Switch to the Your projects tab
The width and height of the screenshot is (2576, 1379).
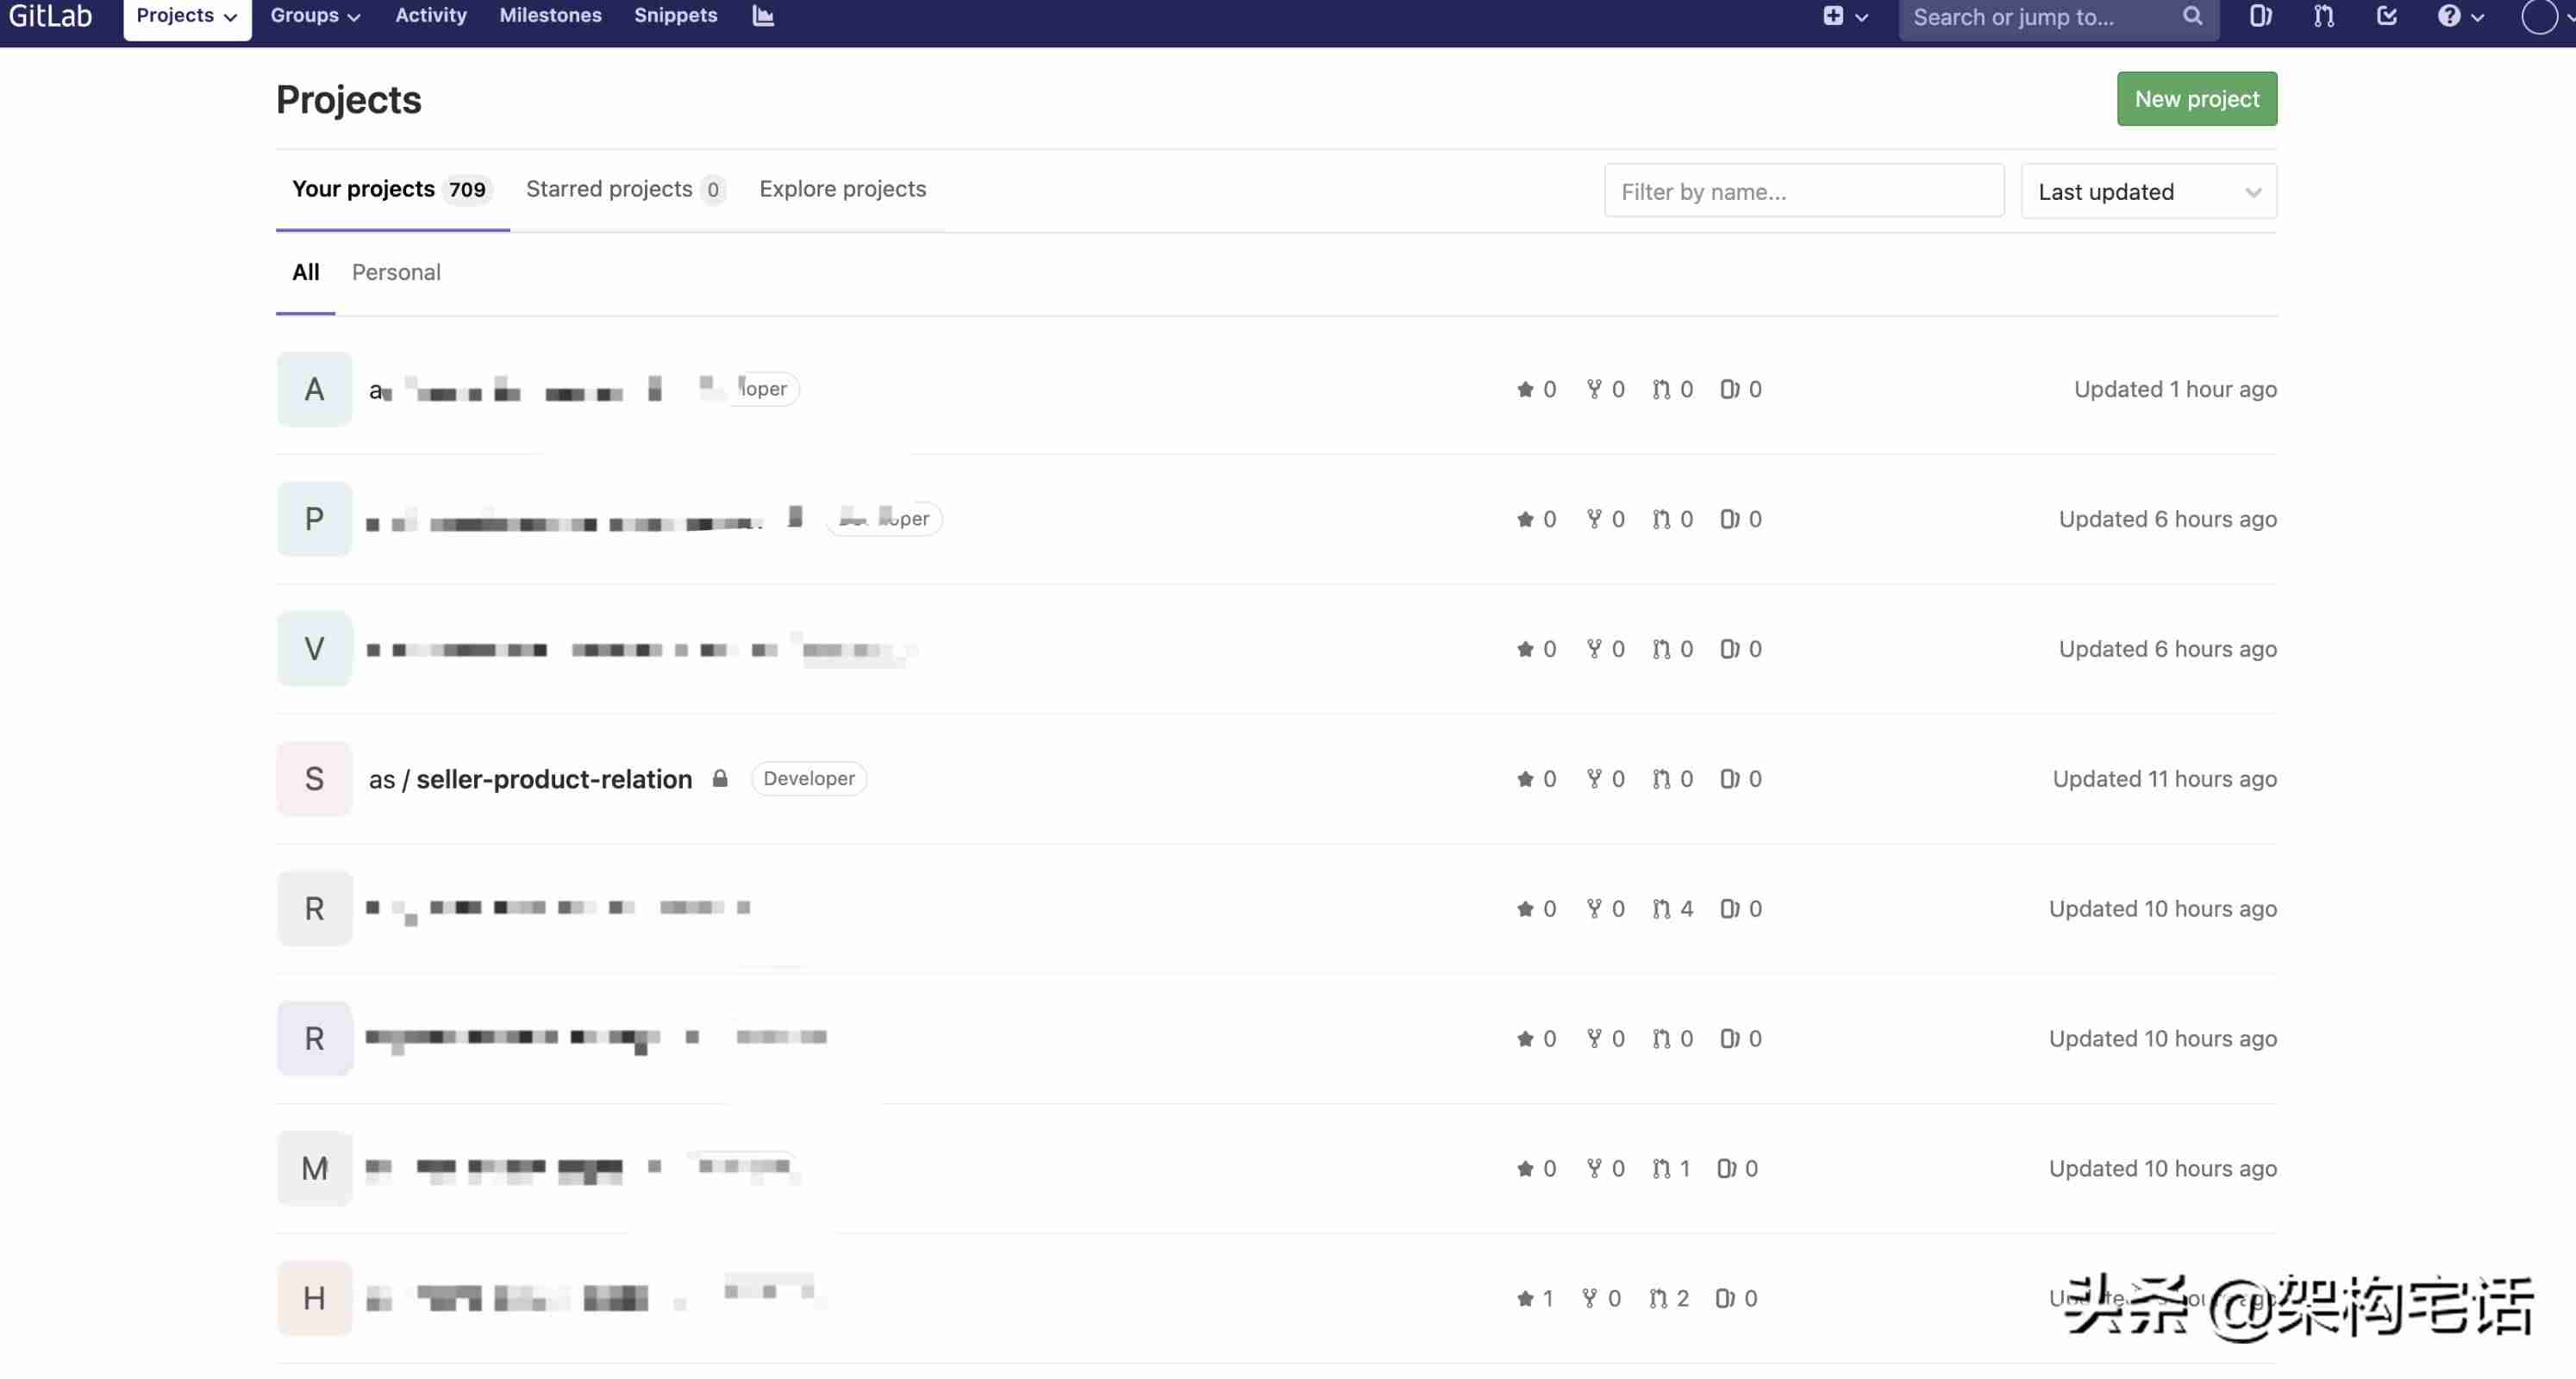(x=392, y=189)
